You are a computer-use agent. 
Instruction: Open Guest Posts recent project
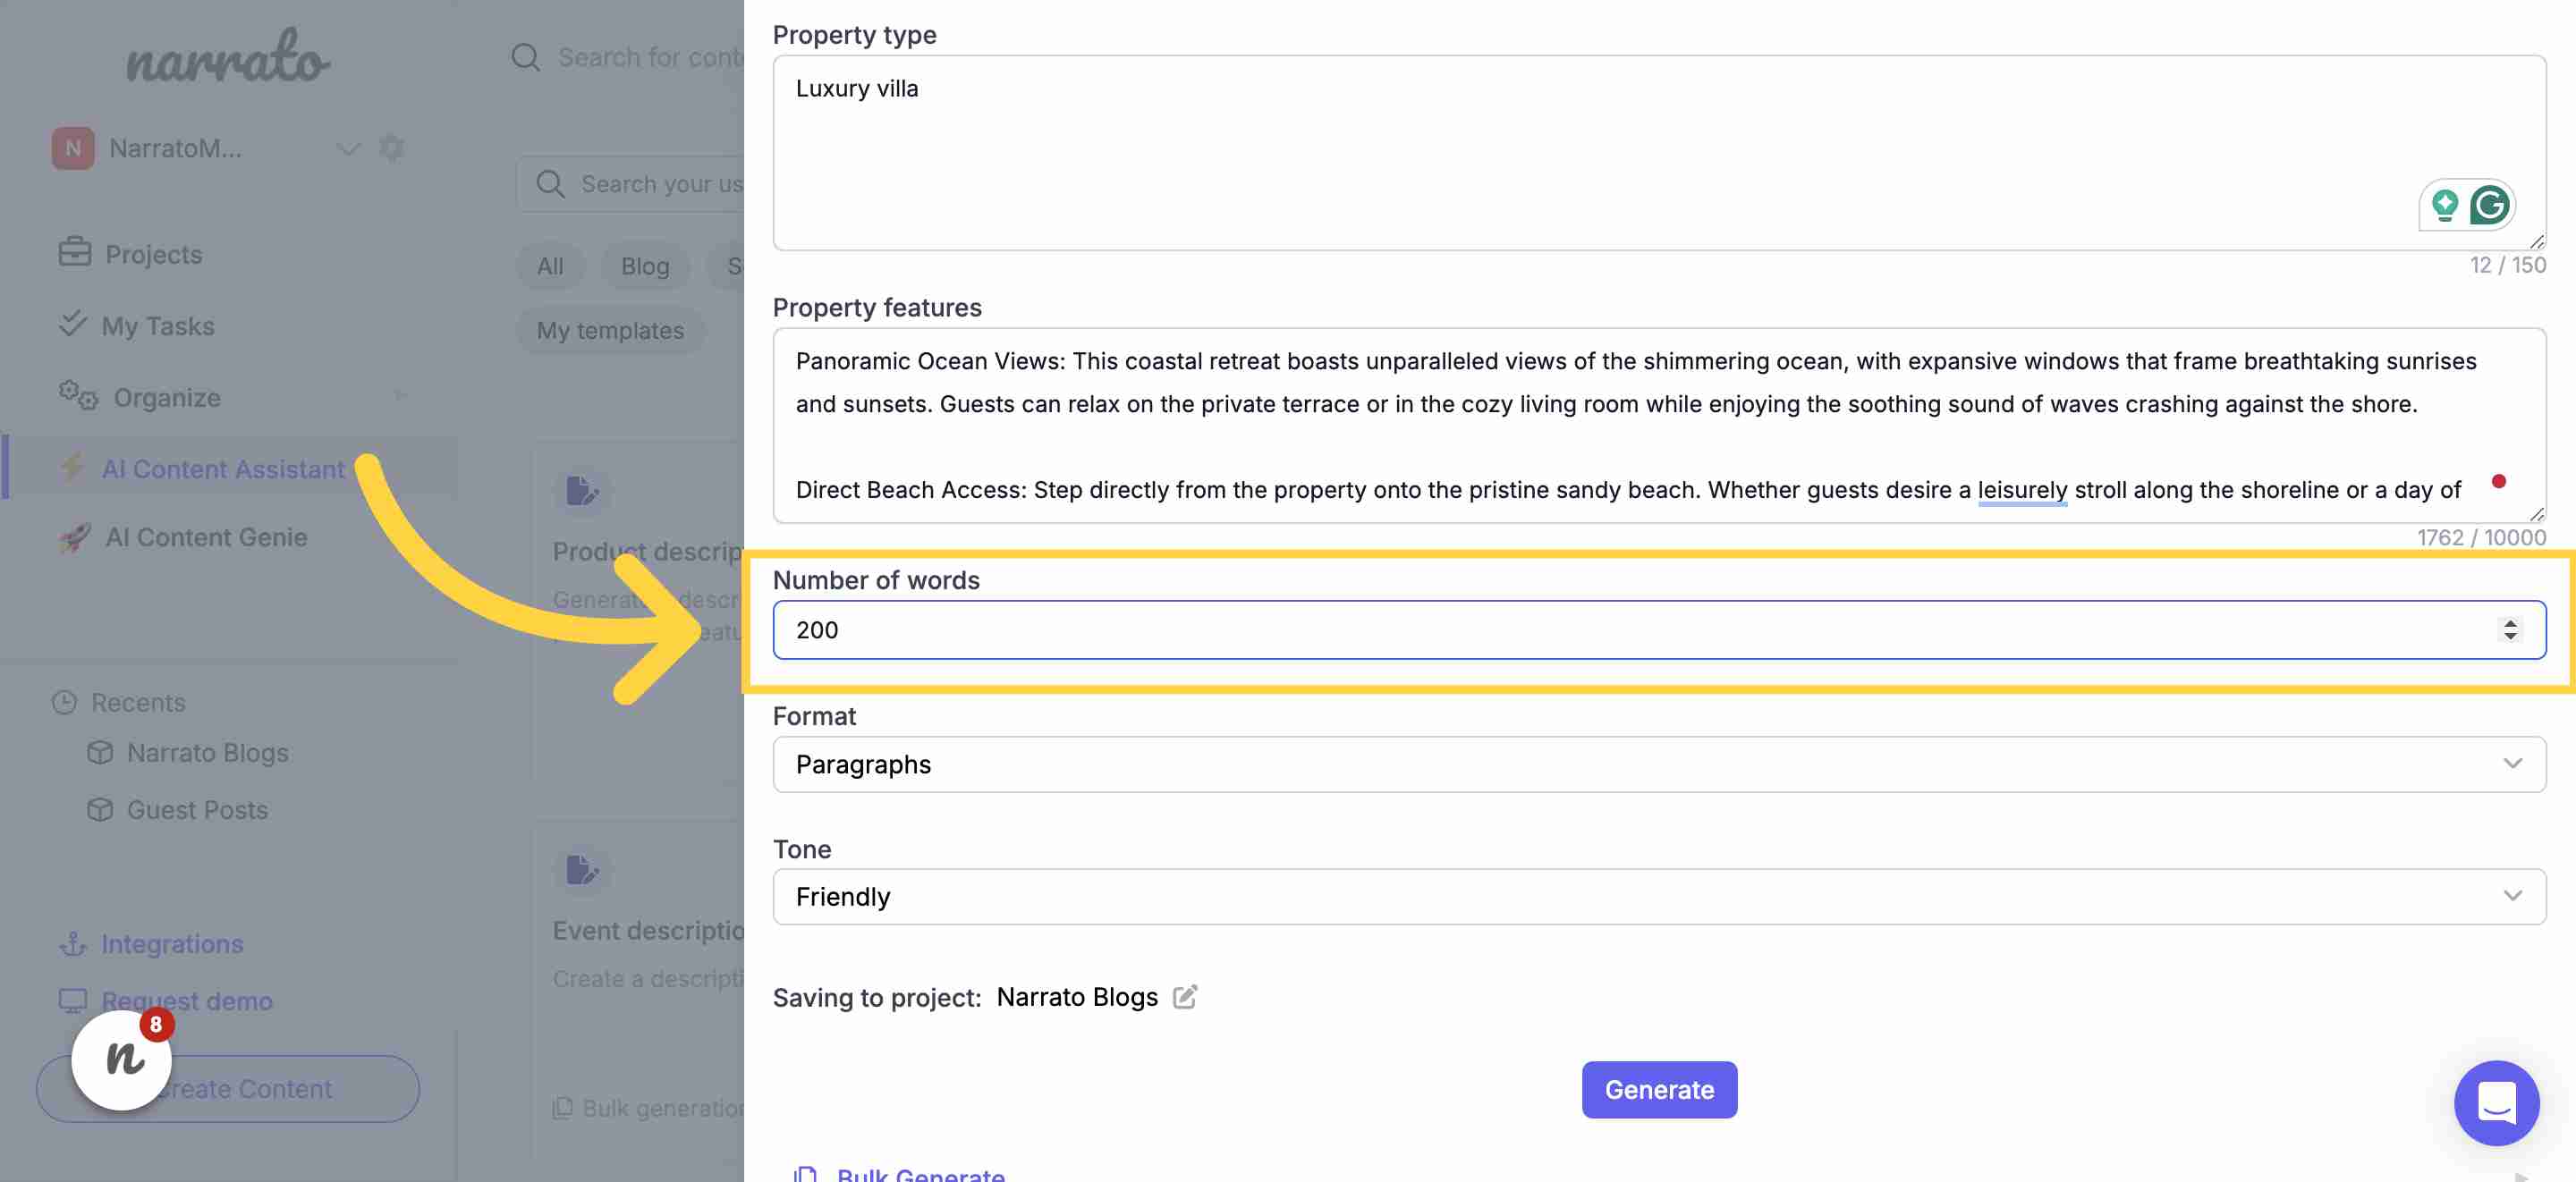coord(197,810)
